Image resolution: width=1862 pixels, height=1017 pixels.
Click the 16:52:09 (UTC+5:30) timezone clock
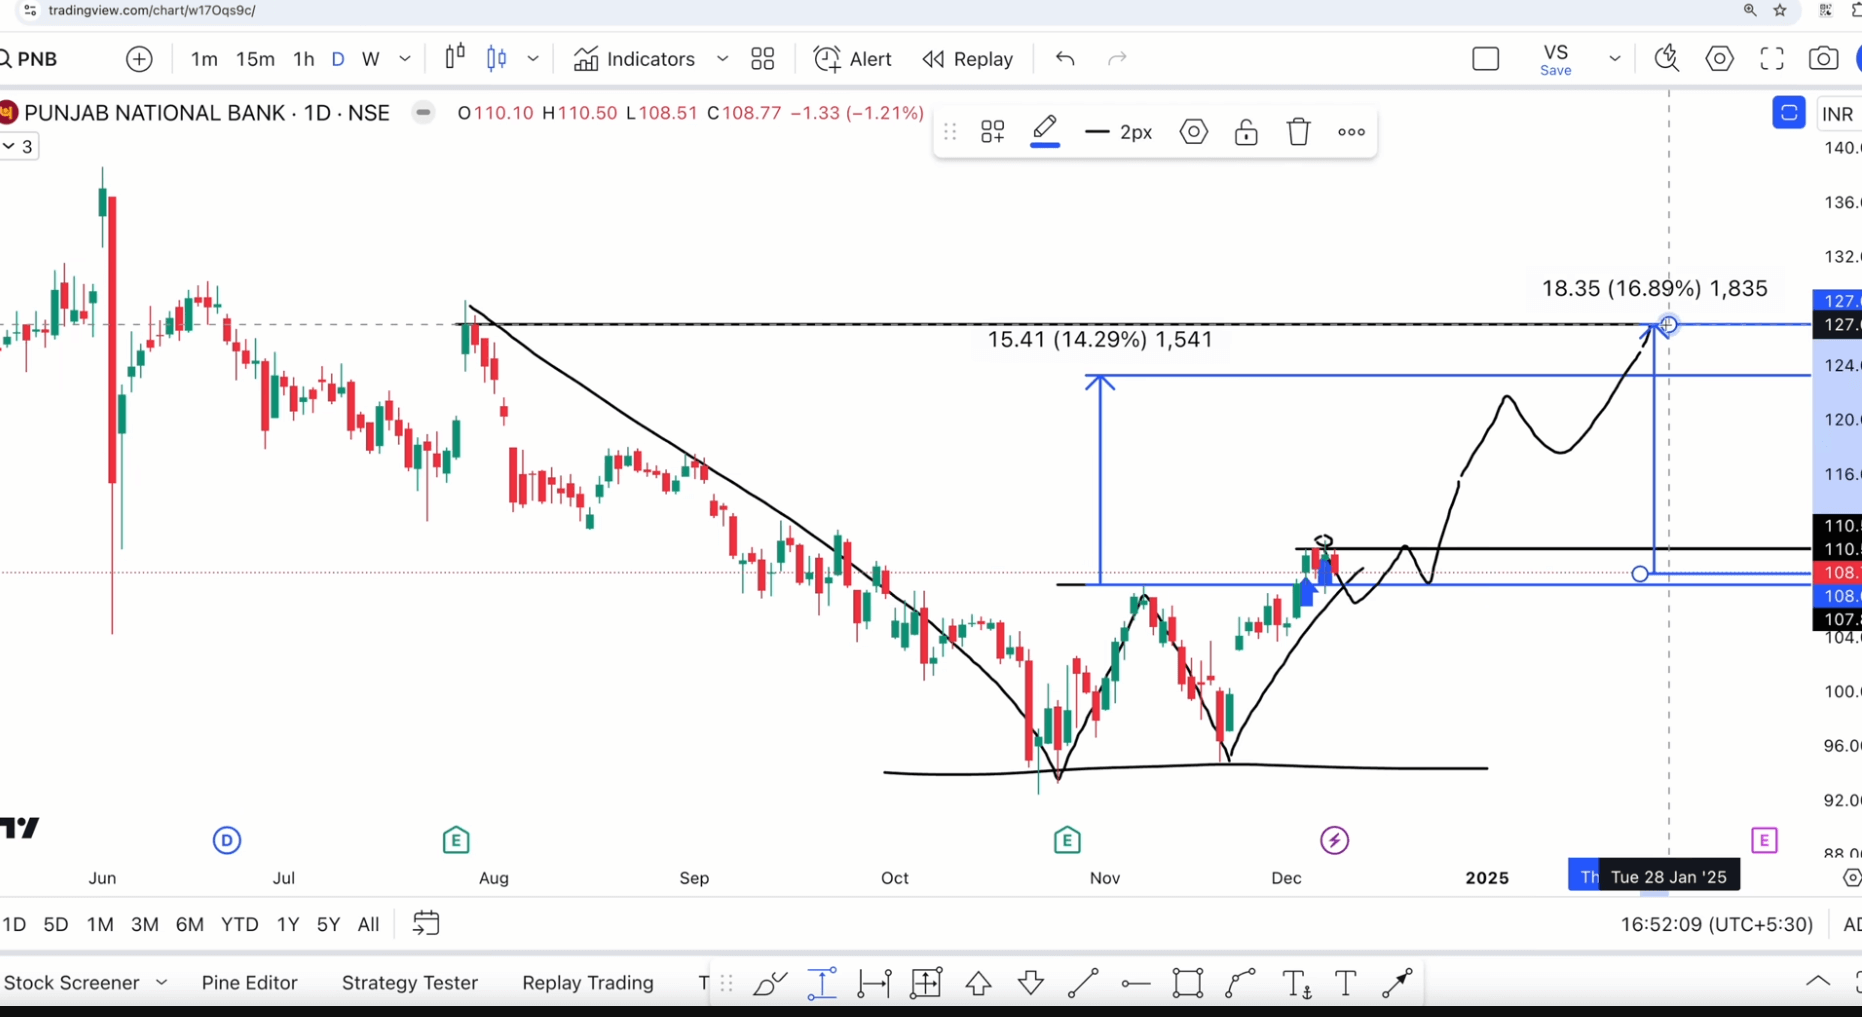click(x=1717, y=924)
